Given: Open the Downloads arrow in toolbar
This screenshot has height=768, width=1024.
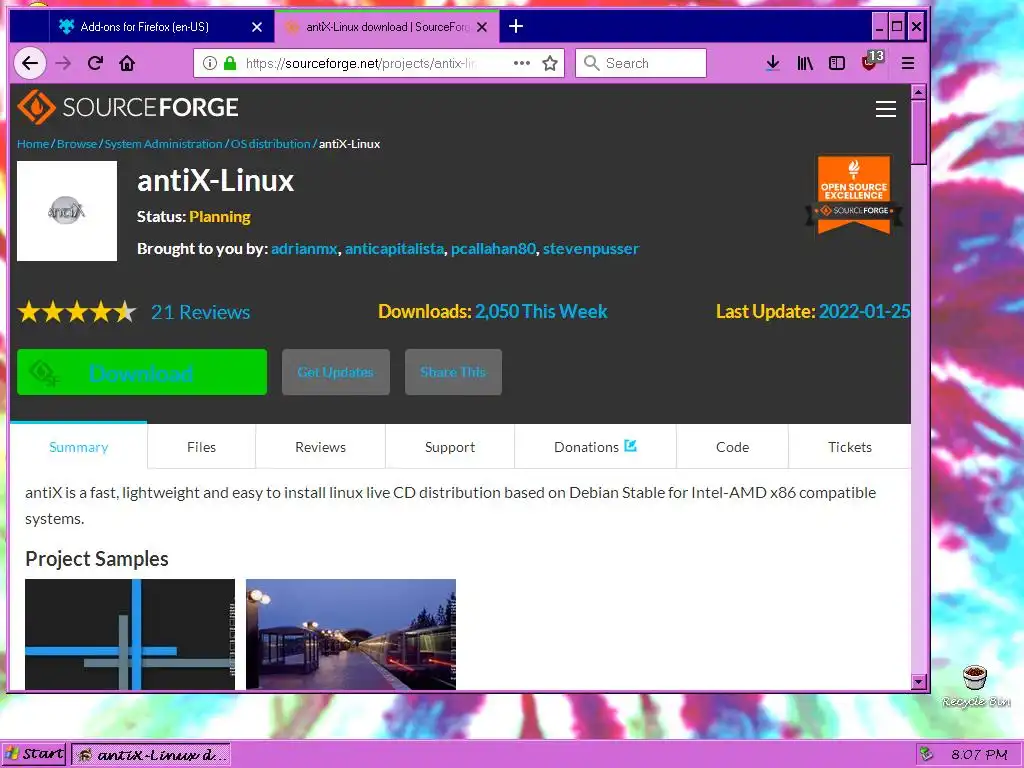Looking at the screenshot, I should click(x=773, y=63).
